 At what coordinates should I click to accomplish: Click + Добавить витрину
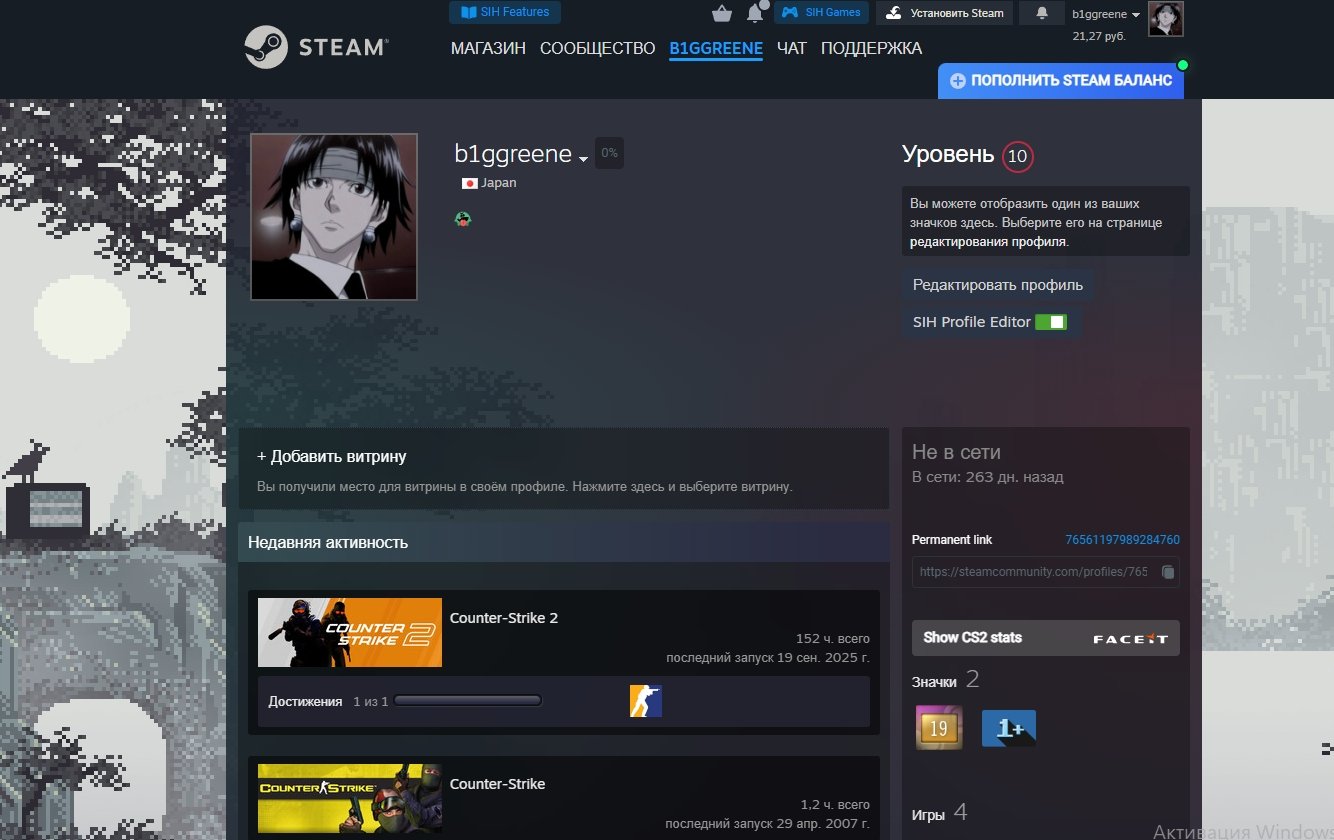click(x=332, y=456)
